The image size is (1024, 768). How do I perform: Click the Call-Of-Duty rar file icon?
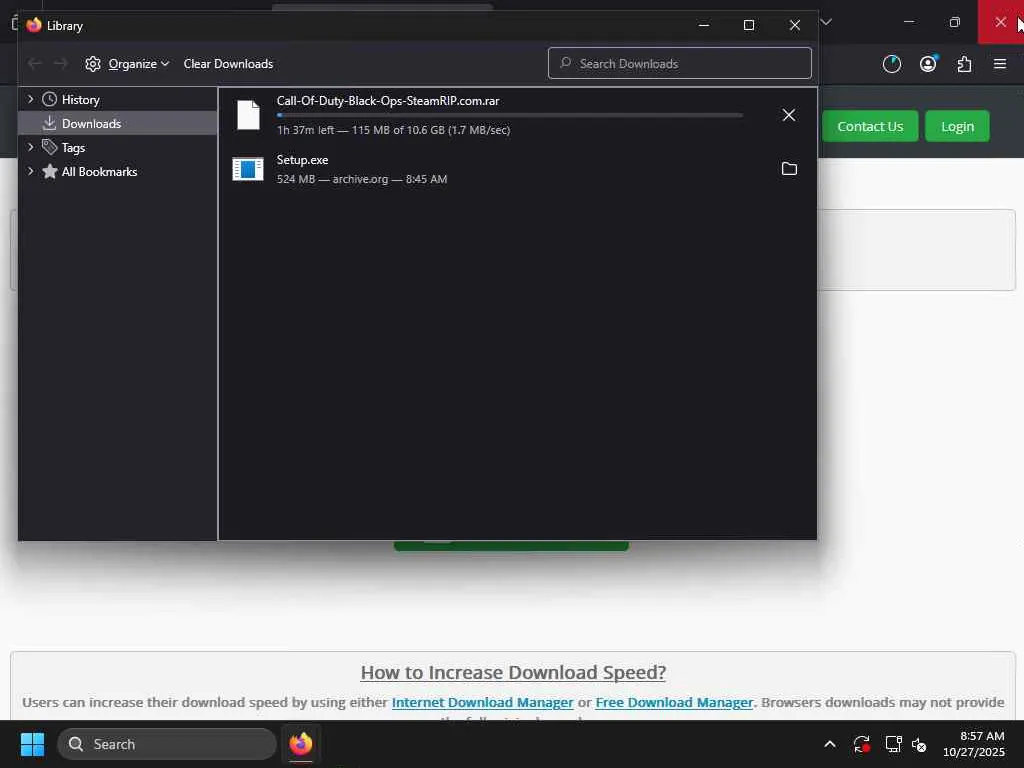(x=248, y=115)
